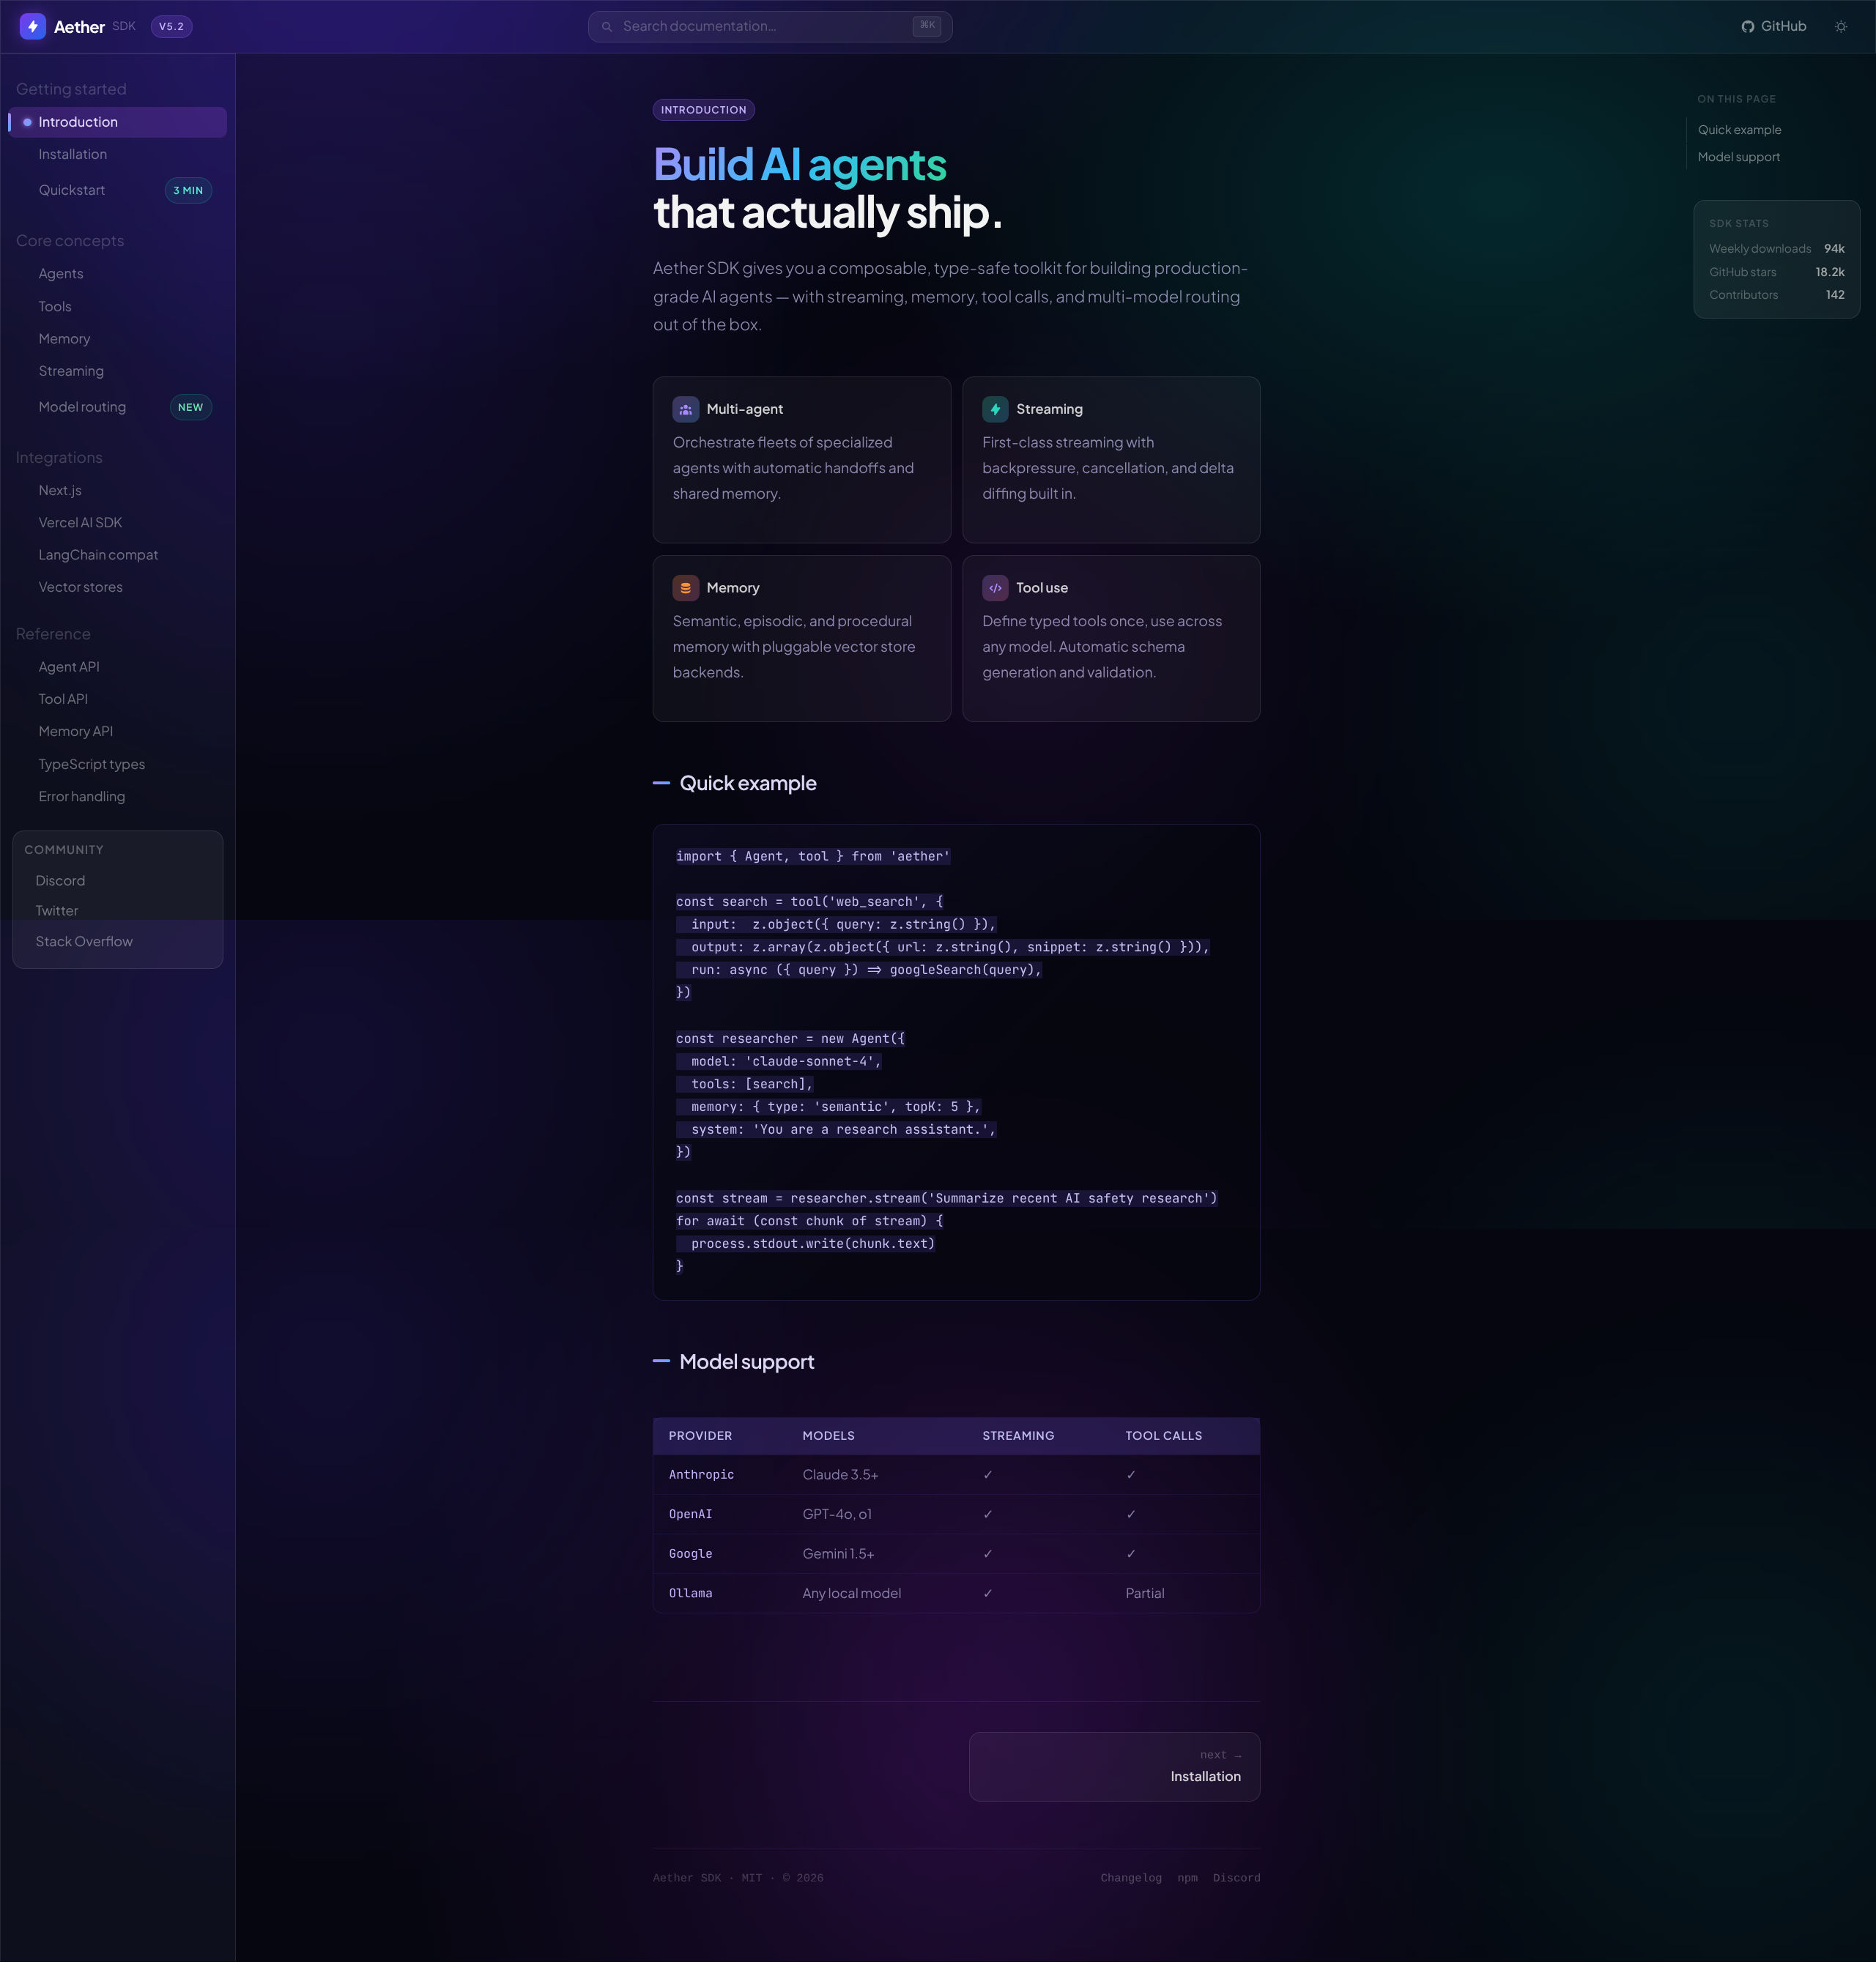Open the npm footer link
This screenshot has width=1876, height=1962.
(x=1187, y=1878)
